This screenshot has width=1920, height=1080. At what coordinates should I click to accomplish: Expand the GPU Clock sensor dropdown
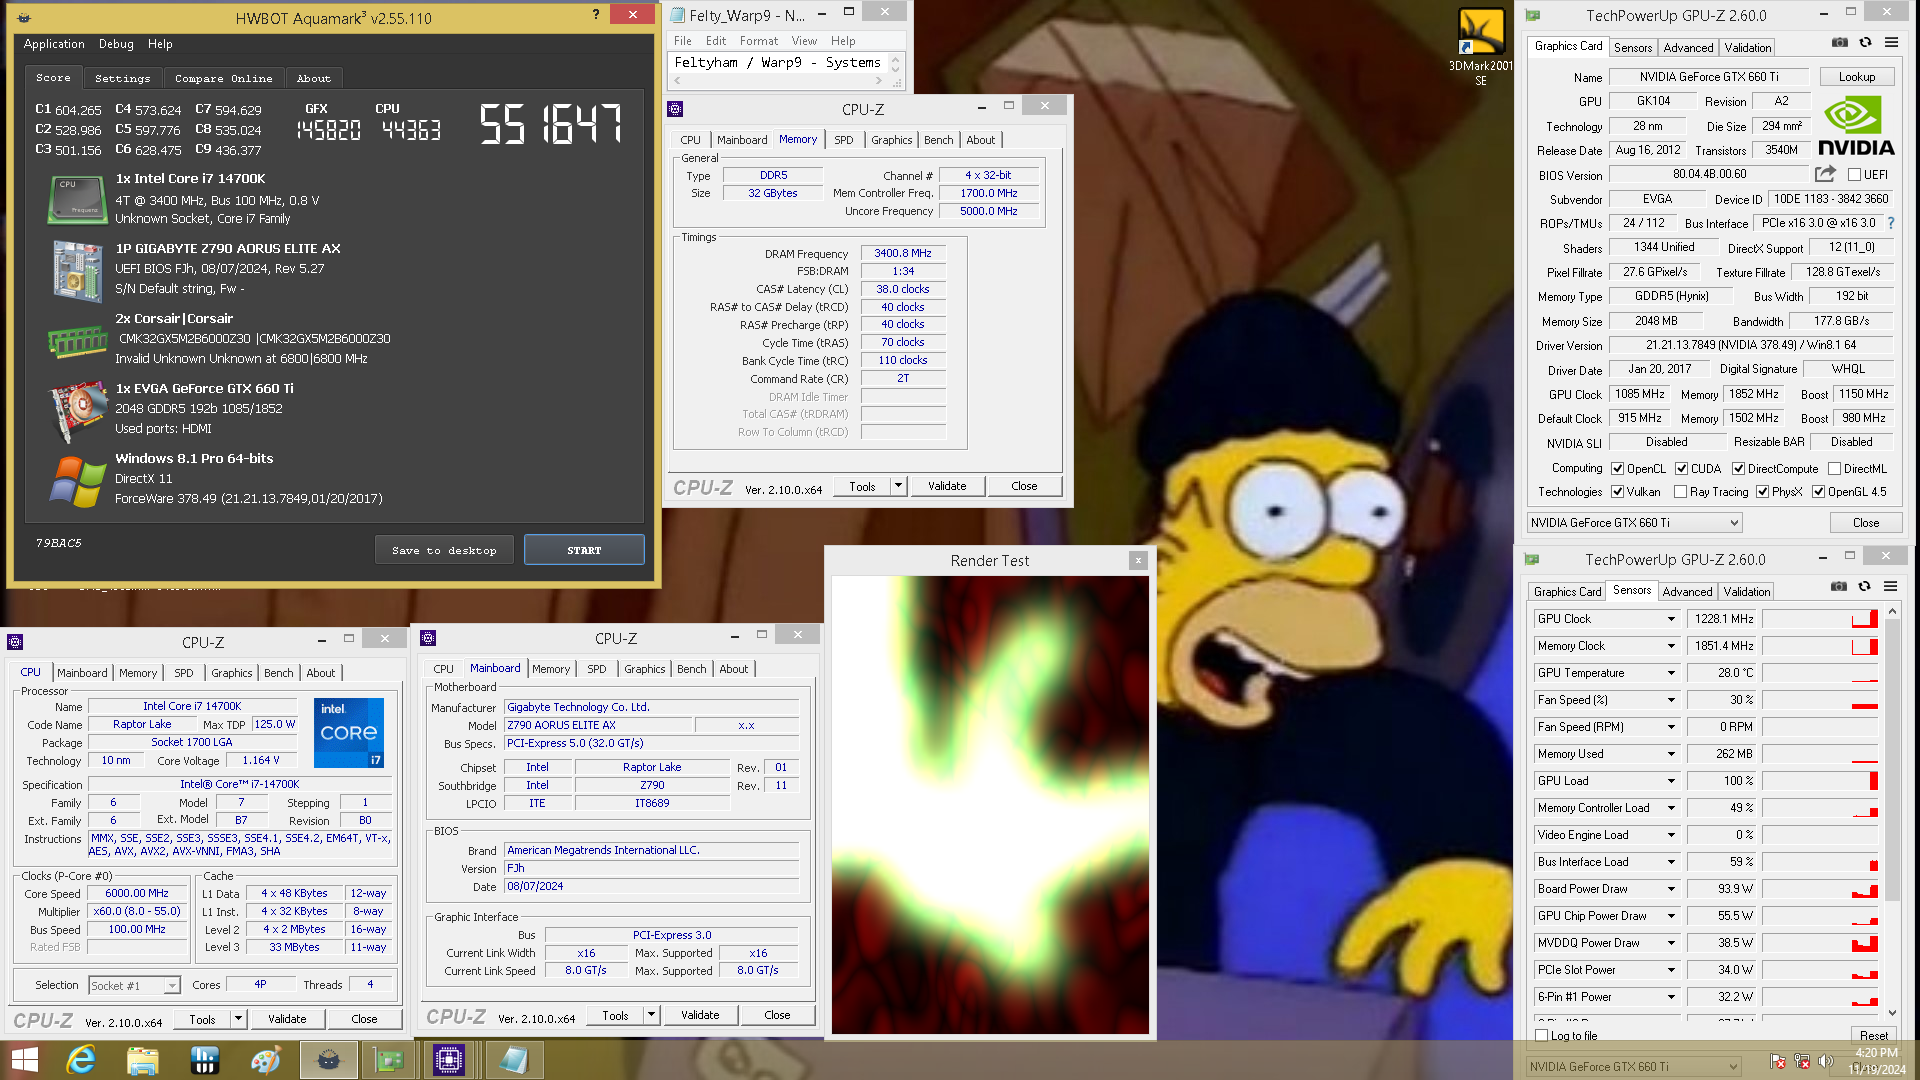1670,619
